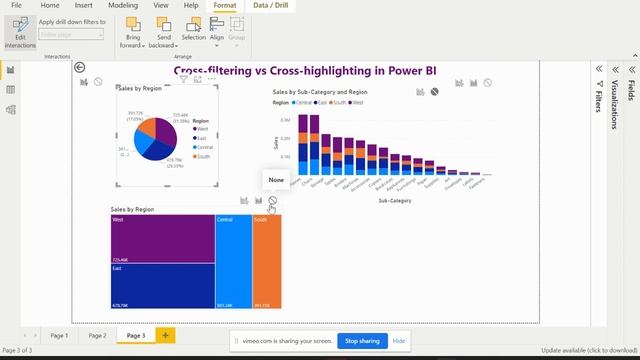Set bar chart interaction to None at top right

click(488, 83)
